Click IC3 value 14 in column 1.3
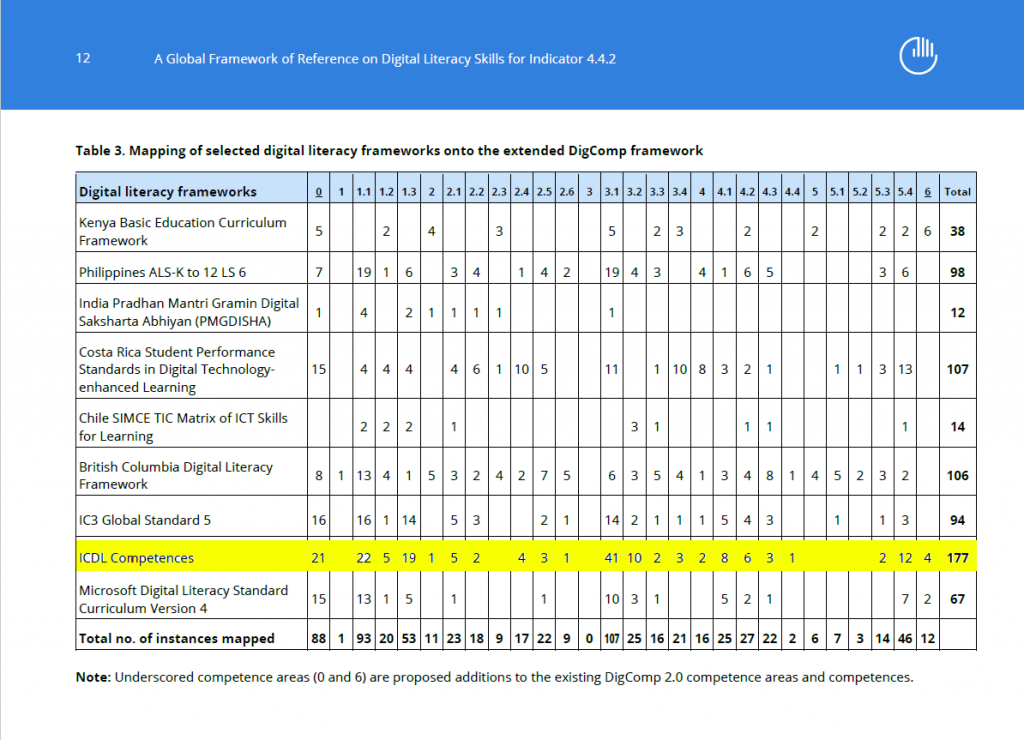 [x=409, y=521]
